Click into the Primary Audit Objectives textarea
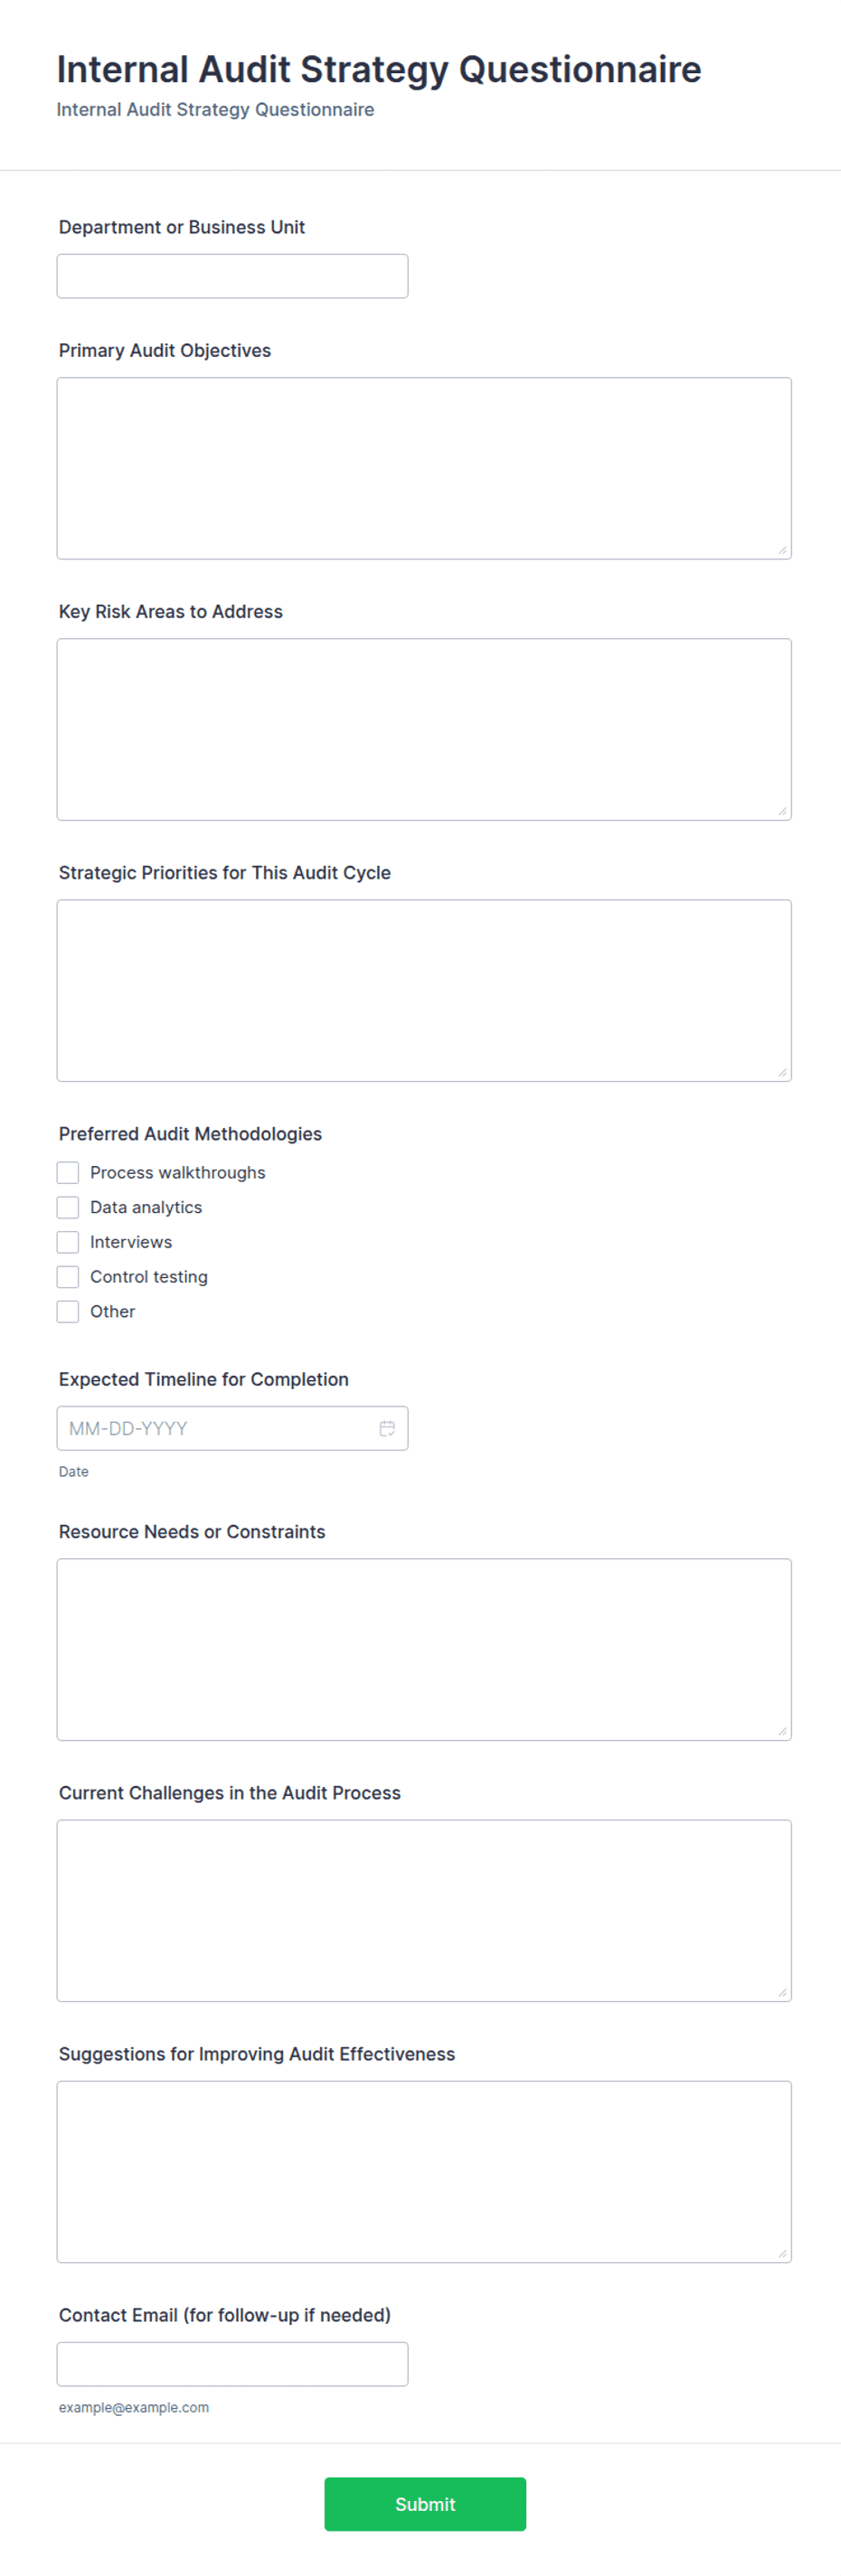 coord(424,468)
